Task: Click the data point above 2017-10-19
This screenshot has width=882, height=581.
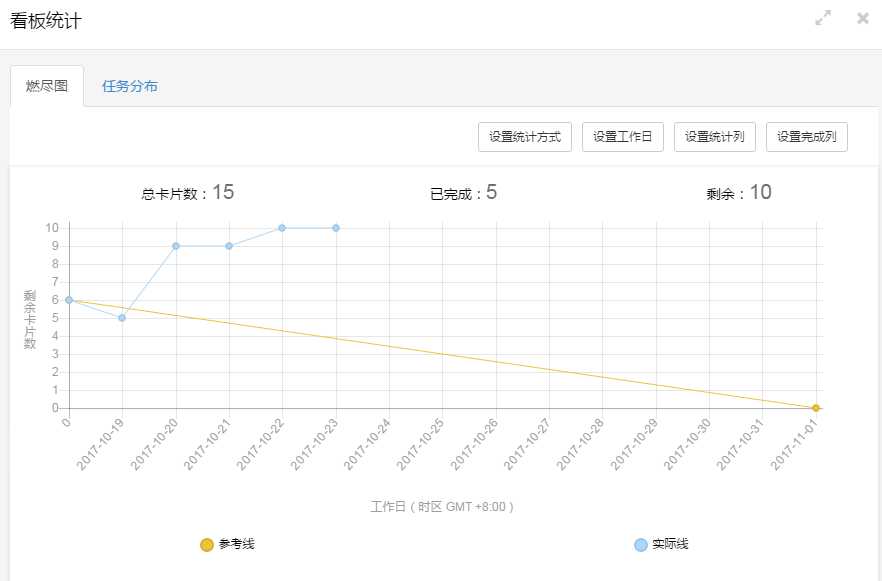Action: 120,317
